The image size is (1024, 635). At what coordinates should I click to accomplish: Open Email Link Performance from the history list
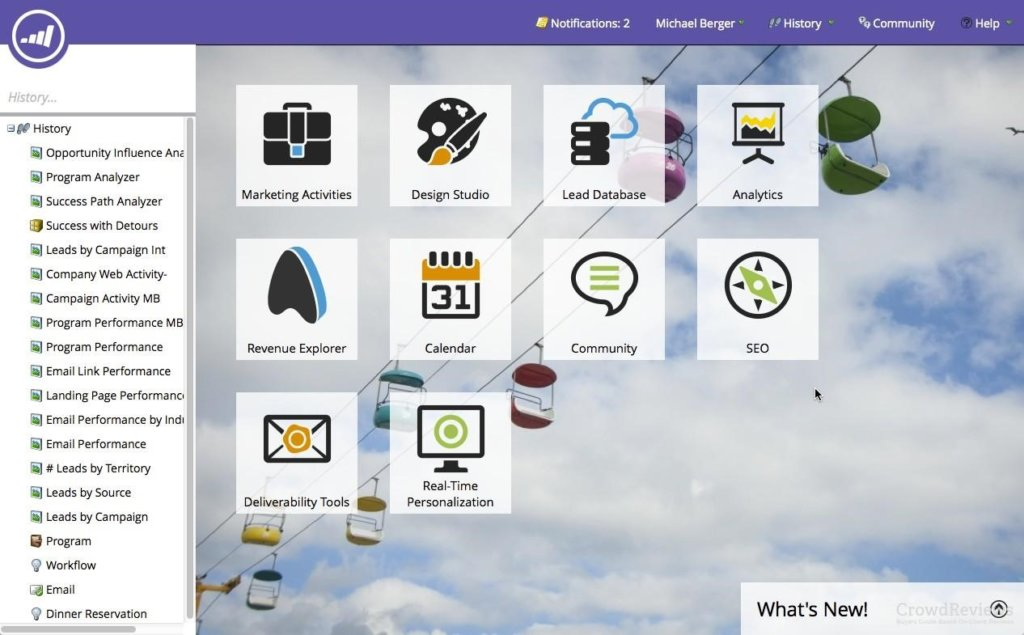(x=110, y=371)
